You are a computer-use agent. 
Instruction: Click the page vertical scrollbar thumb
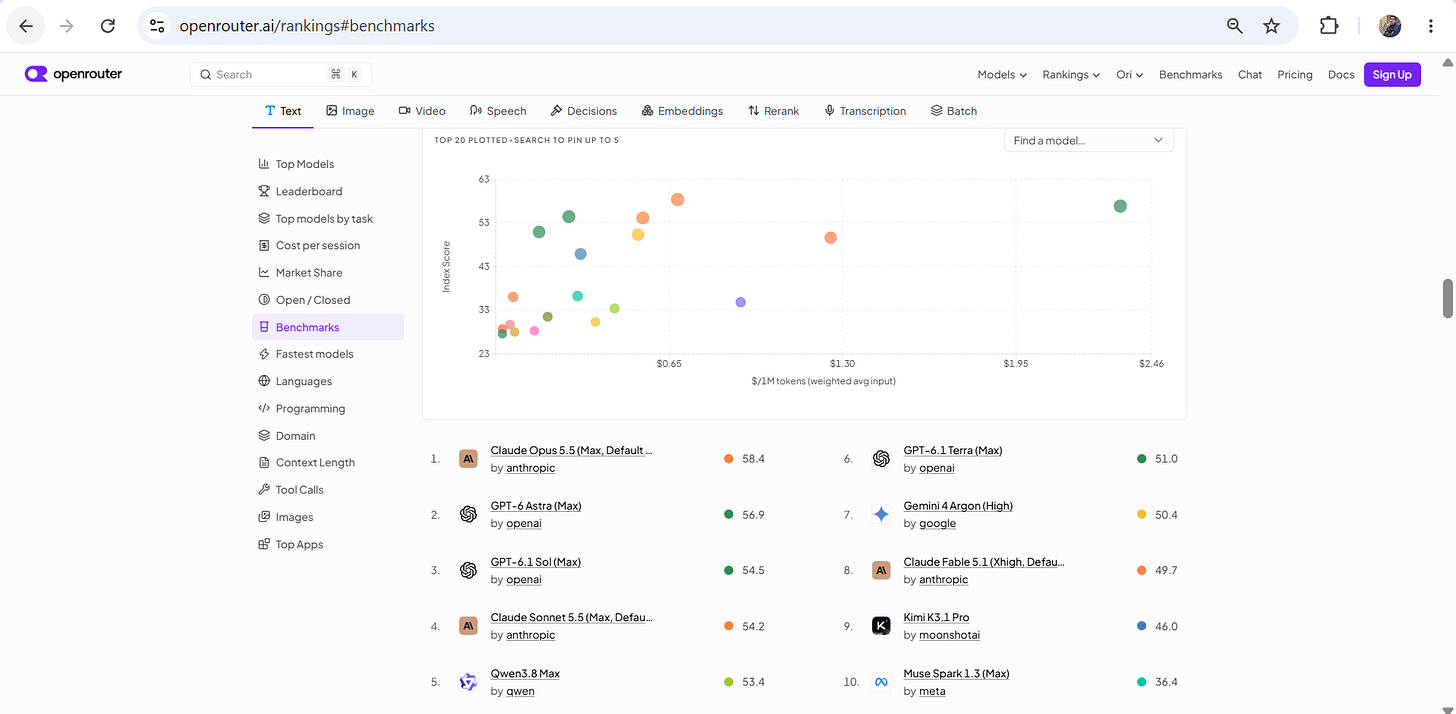click(x=1447, y=298)
